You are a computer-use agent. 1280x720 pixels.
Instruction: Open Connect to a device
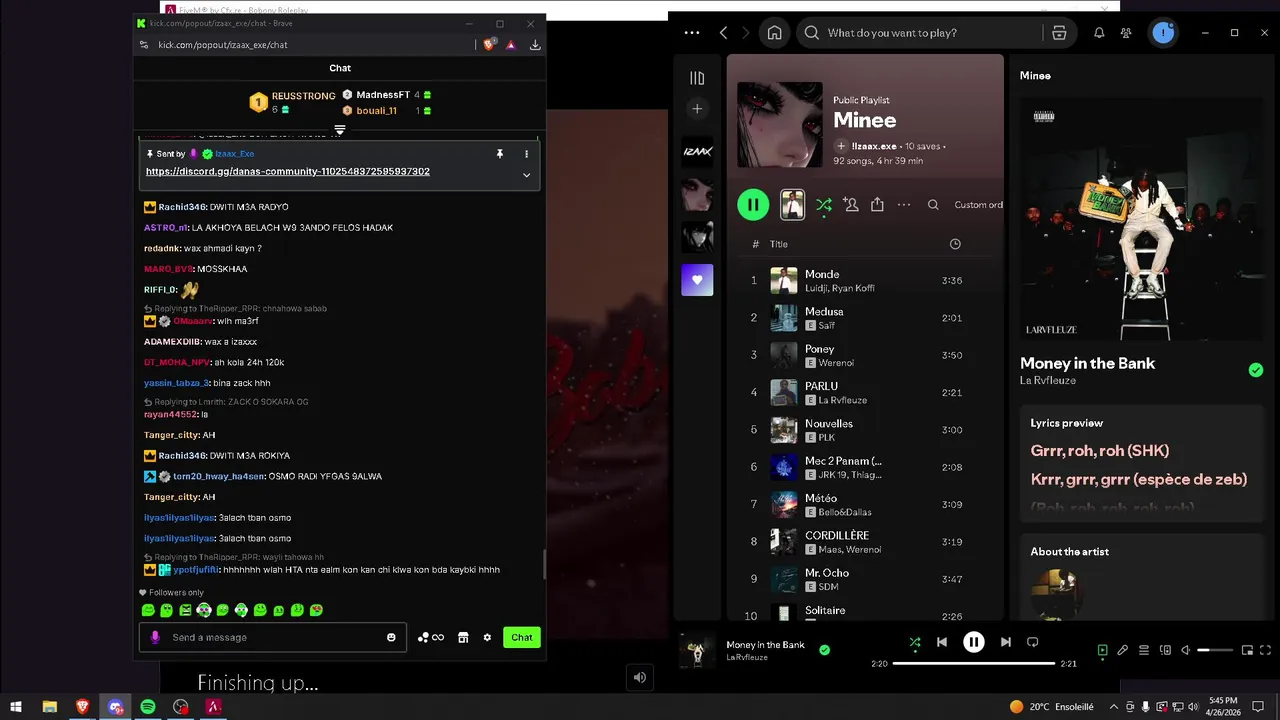[x=1165, y=650]
